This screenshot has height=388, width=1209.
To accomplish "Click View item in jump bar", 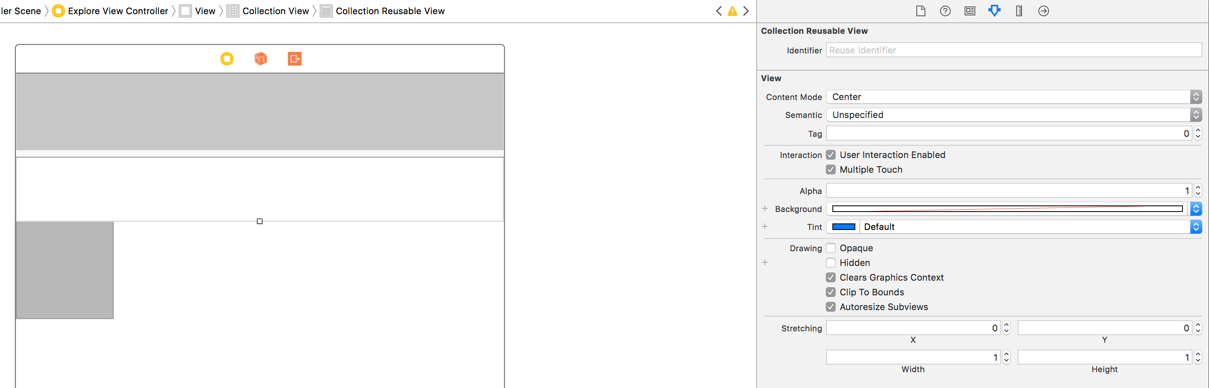I will tap(197, 11).
